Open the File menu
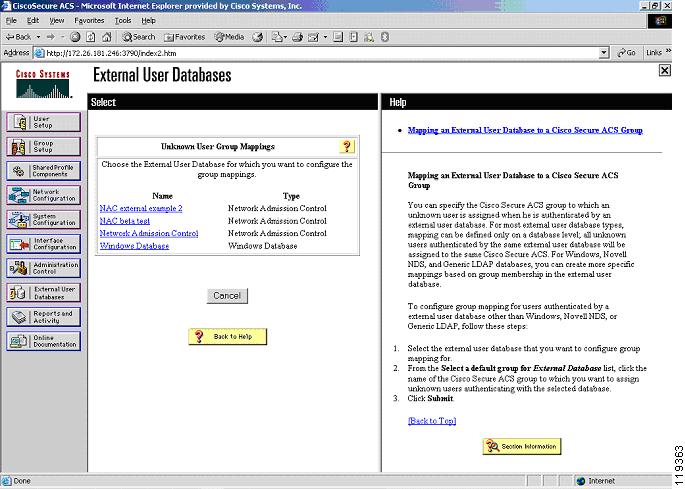This screenshot has width=685, height=489. [x=11, y=21]
